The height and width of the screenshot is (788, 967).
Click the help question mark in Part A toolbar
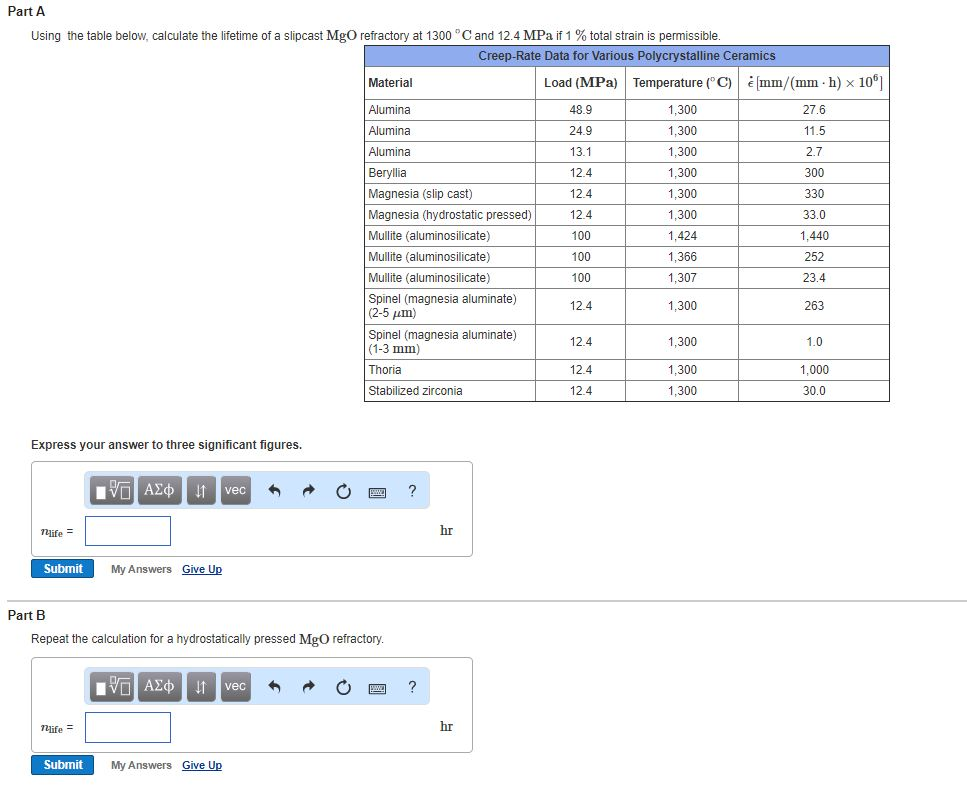tap(411, 490)
